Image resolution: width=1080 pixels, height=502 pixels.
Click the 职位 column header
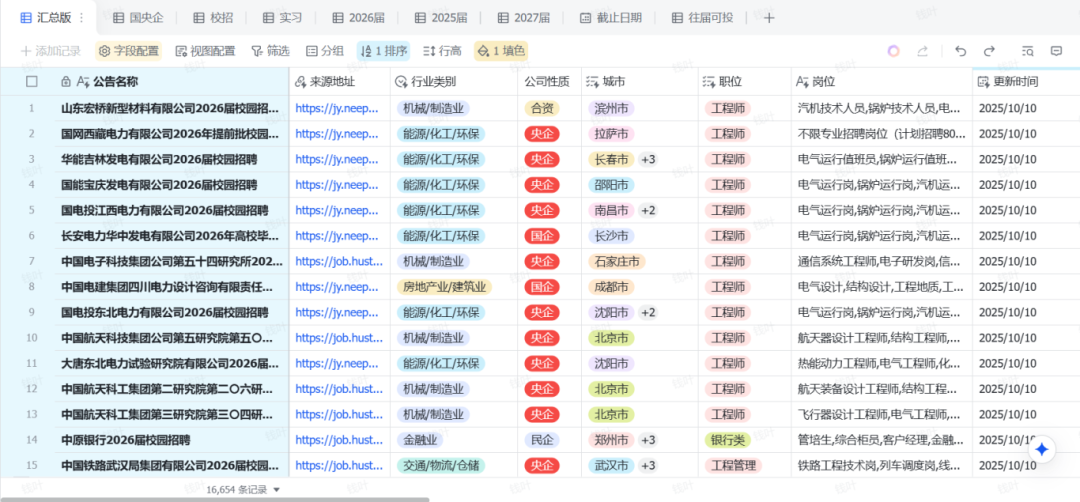pos(745,82)
